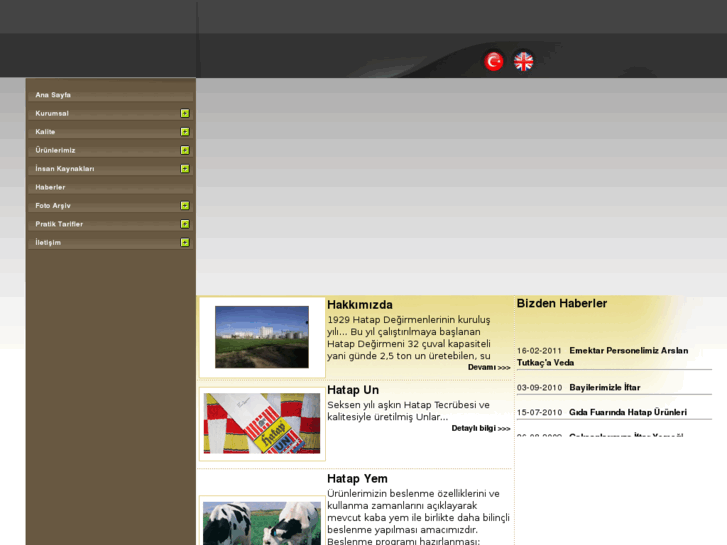Viewport: 727px width, 545px height.
Task: Click the Hakkımızda factory thumbnail
Action: (262, 337)
